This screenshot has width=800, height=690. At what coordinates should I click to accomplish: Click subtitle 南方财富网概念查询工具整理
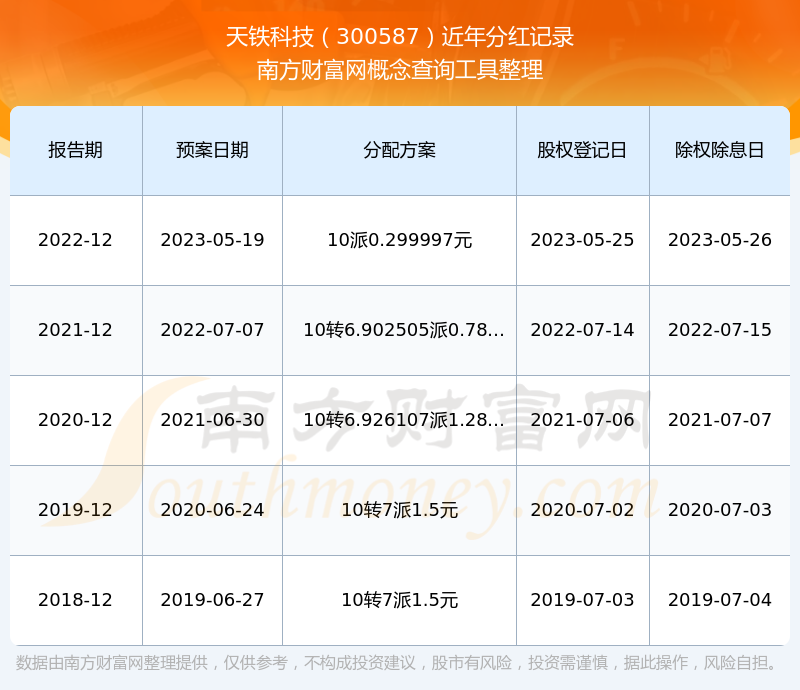399,70
